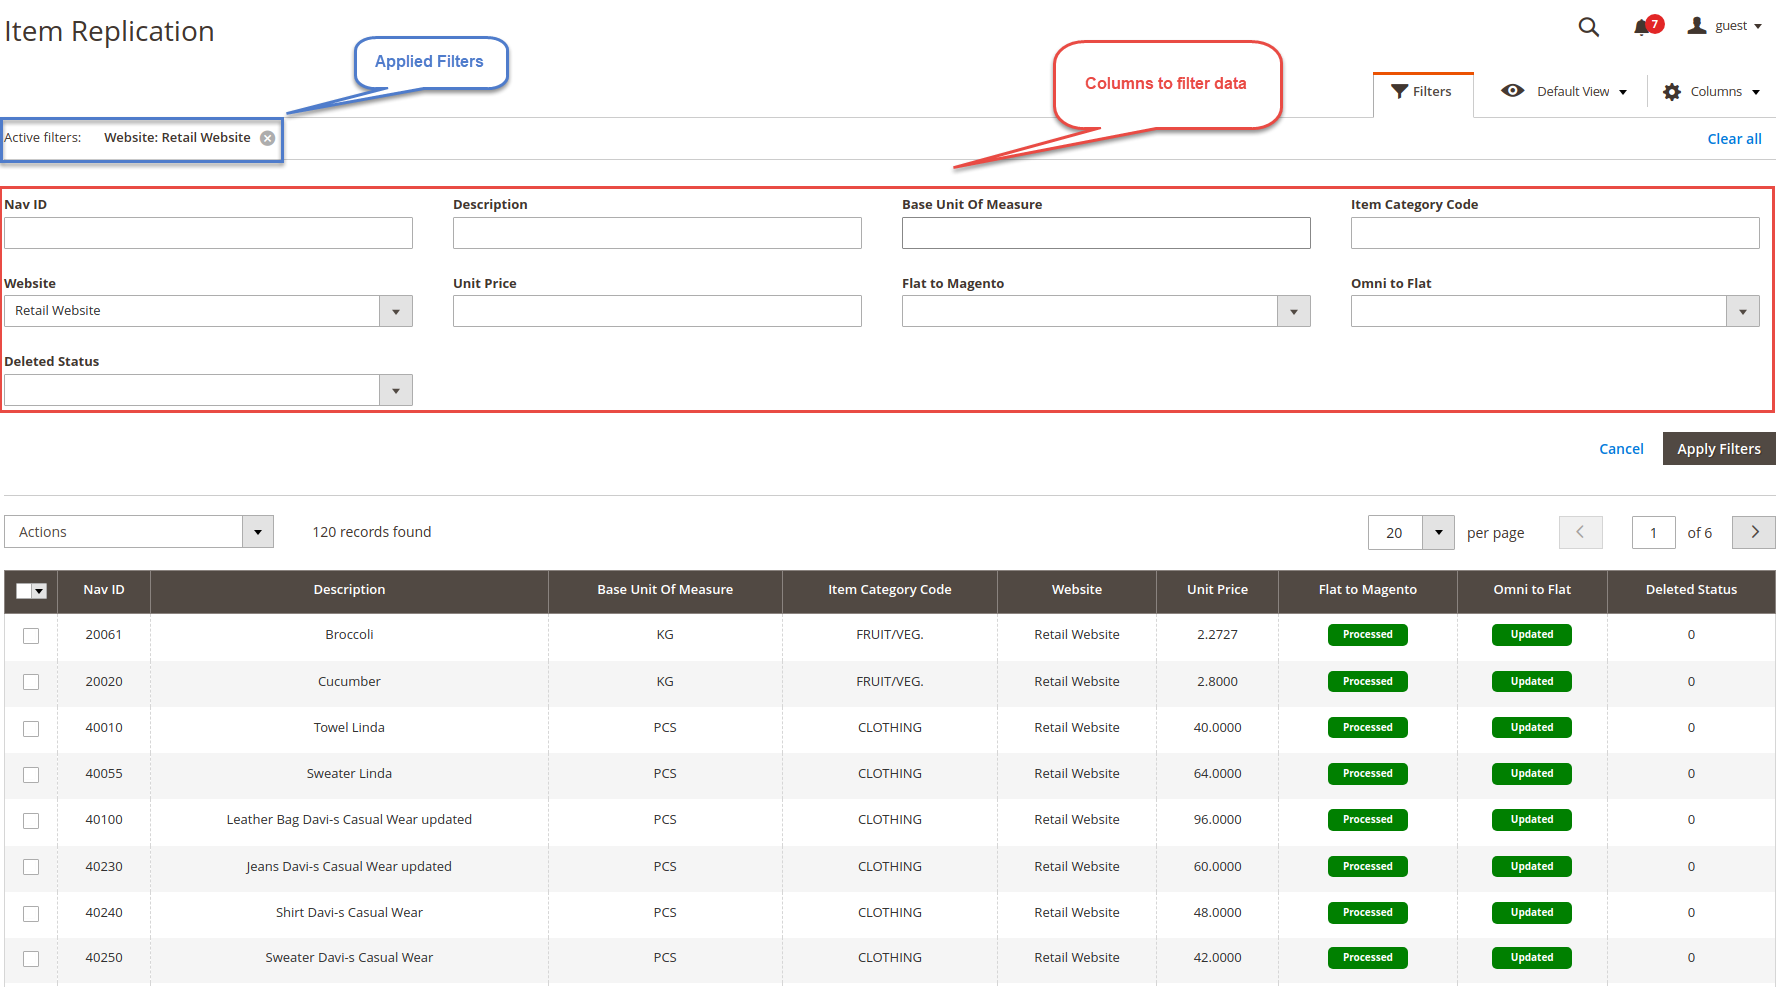This screenshot has height=987, width=1781.
Task: Go to the next page arrow
Action: click(1753, 532)
